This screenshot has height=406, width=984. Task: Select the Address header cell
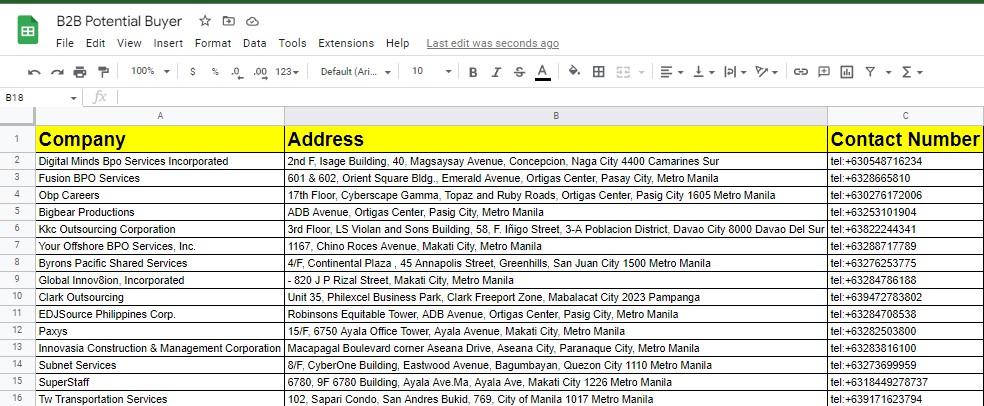[556, 139]
